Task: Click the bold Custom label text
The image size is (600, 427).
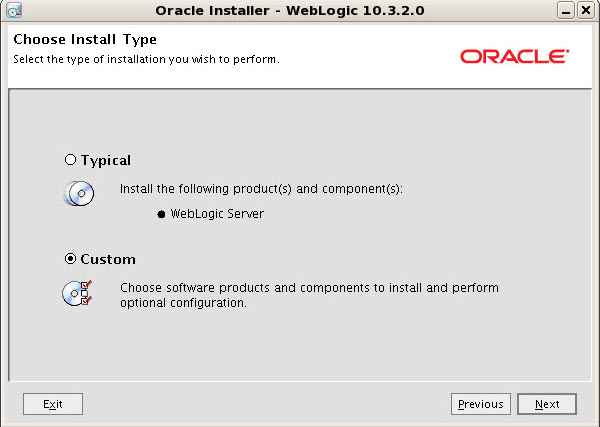Action: point(108,259)
